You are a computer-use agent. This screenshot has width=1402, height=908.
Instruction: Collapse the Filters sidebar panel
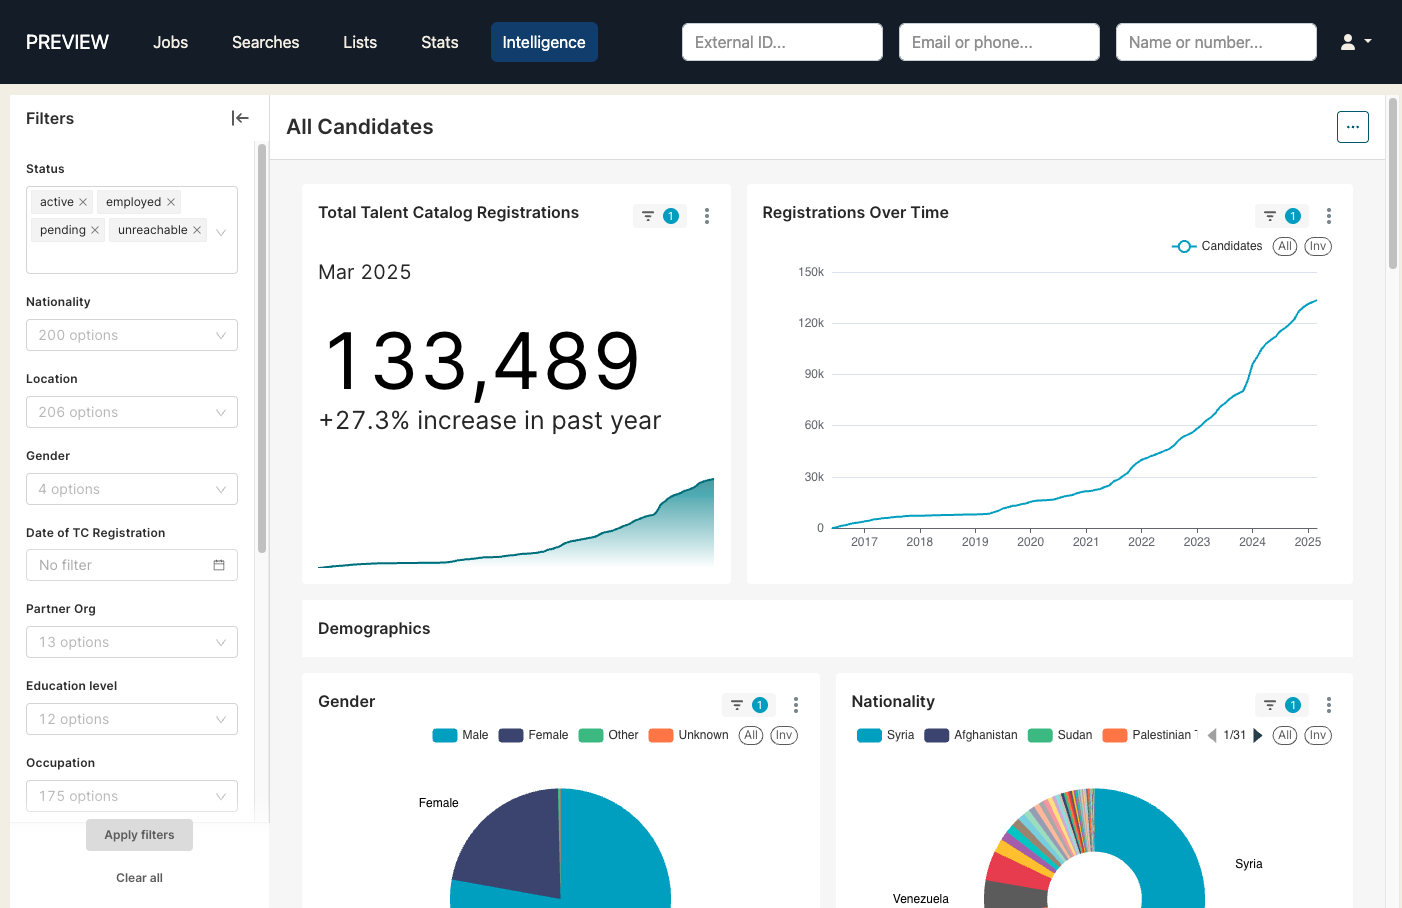point(240,118)
